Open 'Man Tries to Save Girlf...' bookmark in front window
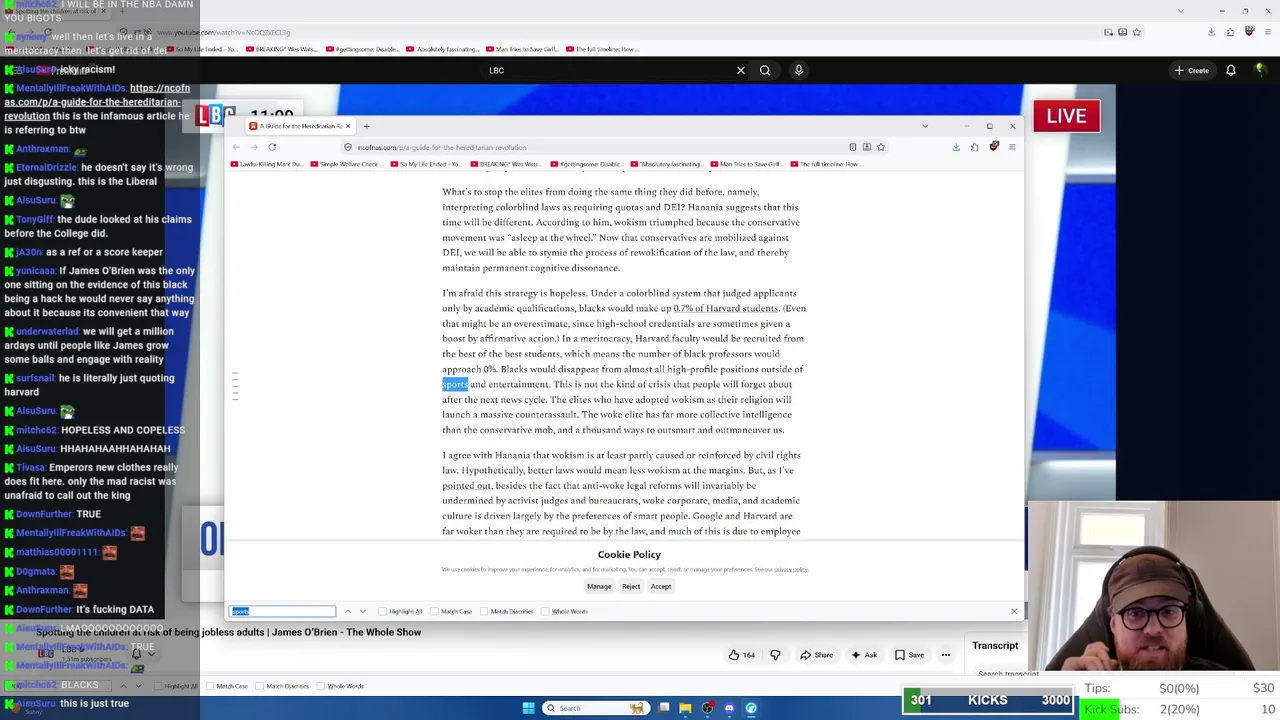Image resolution: width=1280 pixels, height=720 pixels. [x=746, y=164]
